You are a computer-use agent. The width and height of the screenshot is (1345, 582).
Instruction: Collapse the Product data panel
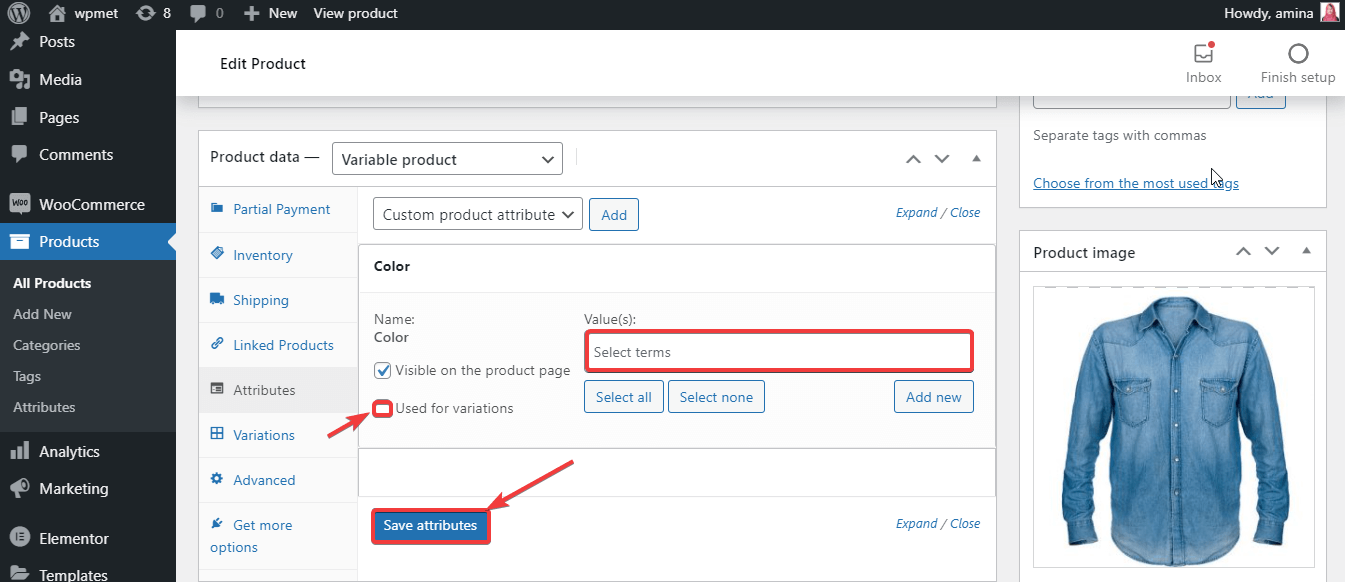[976, 158]
